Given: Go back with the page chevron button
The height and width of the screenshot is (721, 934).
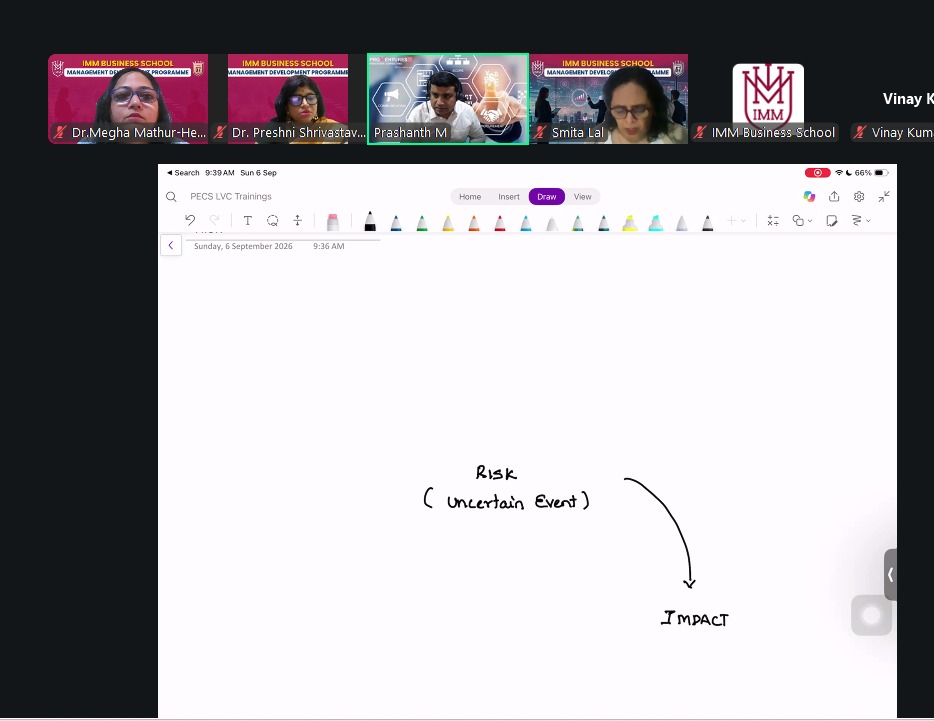Looking at the screenshot, I should point(171,245).
